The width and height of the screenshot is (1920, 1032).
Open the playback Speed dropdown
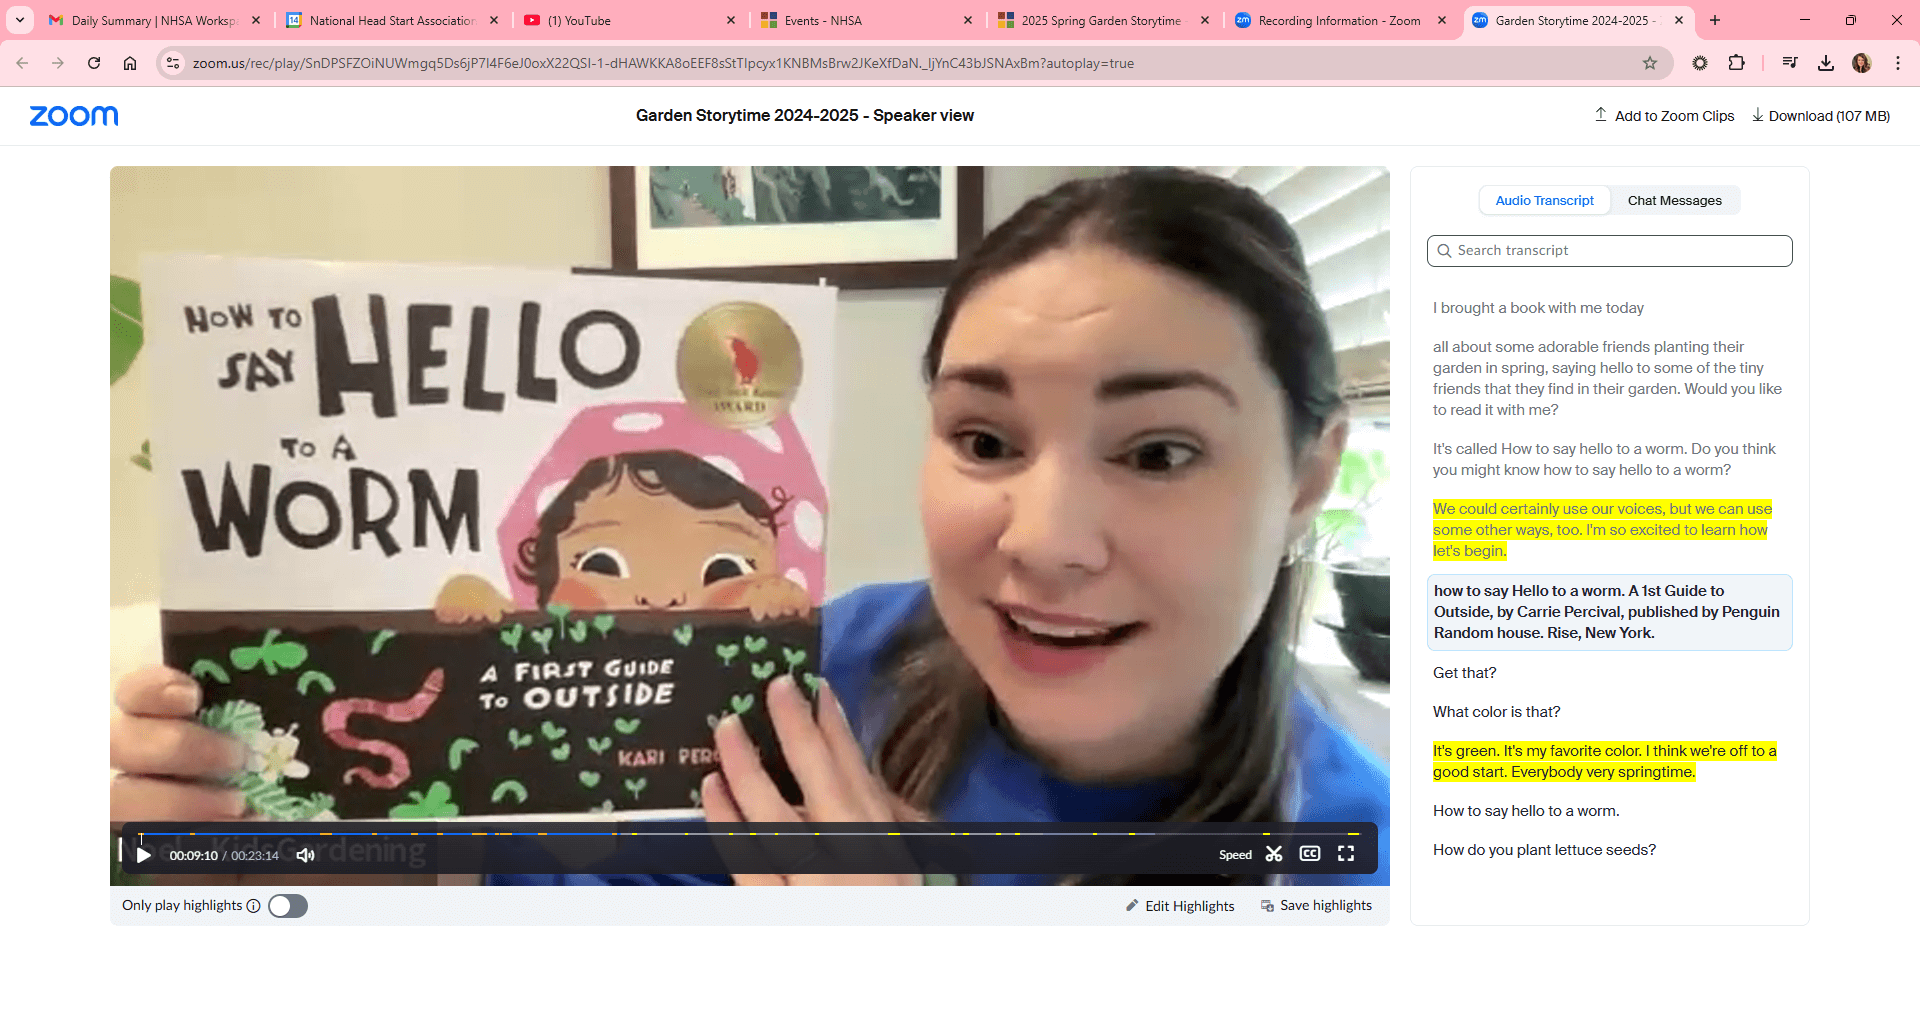click(x=1235, y=855)
